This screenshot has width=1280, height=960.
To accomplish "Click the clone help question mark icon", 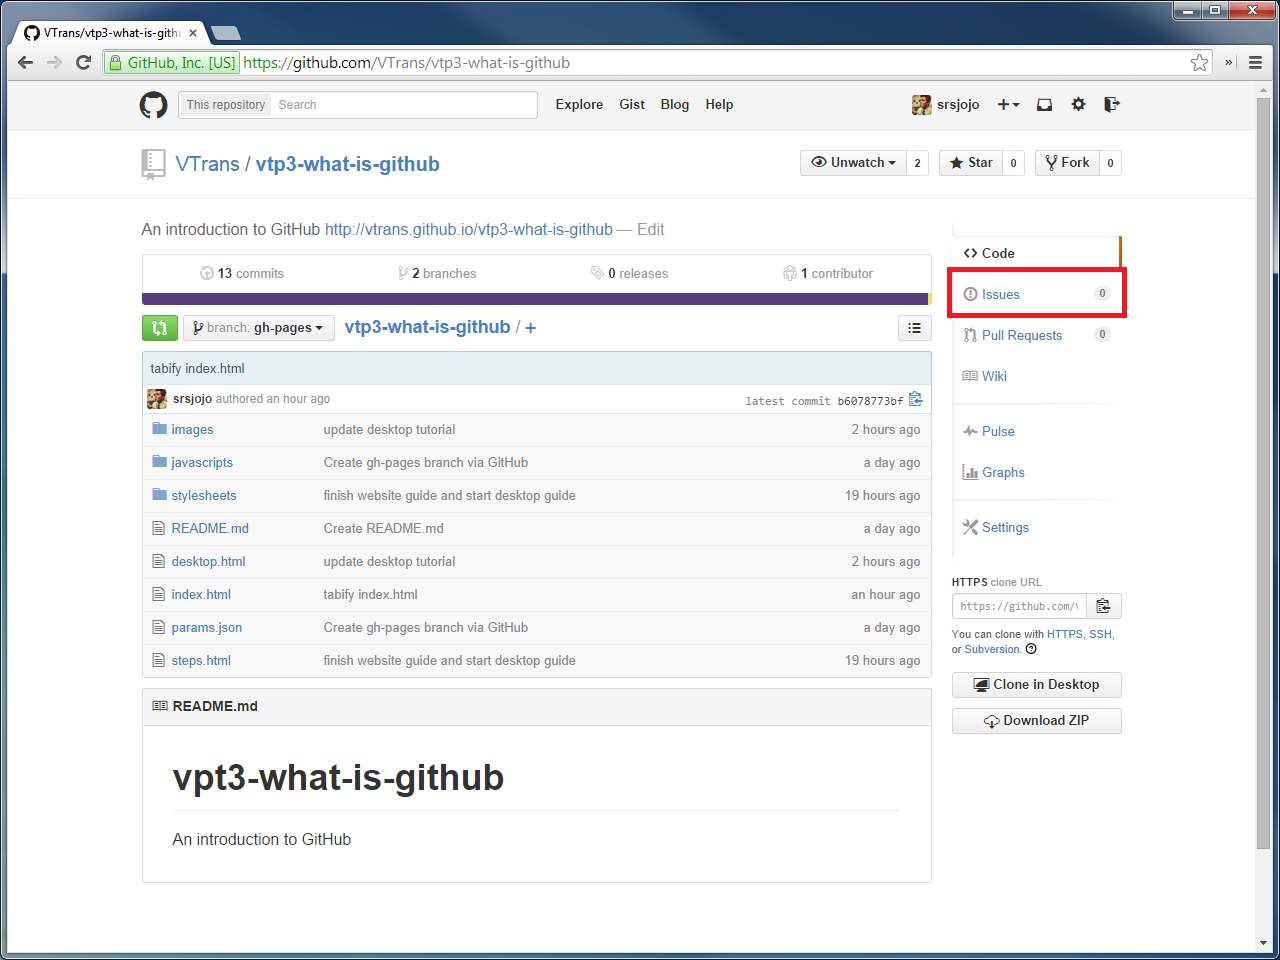I will tap(1031, 649).
